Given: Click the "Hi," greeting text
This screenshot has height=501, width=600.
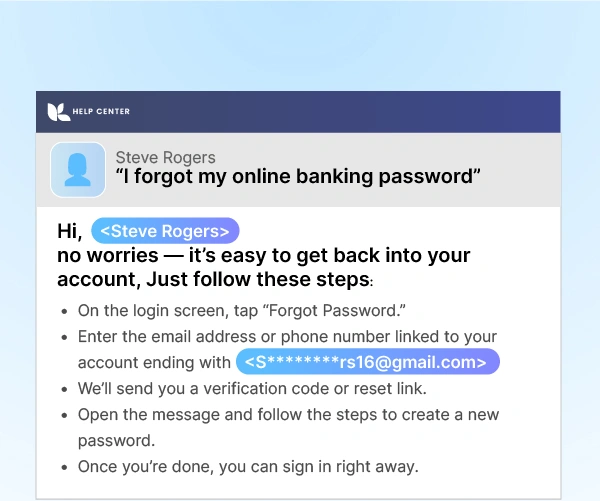Looking at the screenshot, I should (x=70, y=231).
